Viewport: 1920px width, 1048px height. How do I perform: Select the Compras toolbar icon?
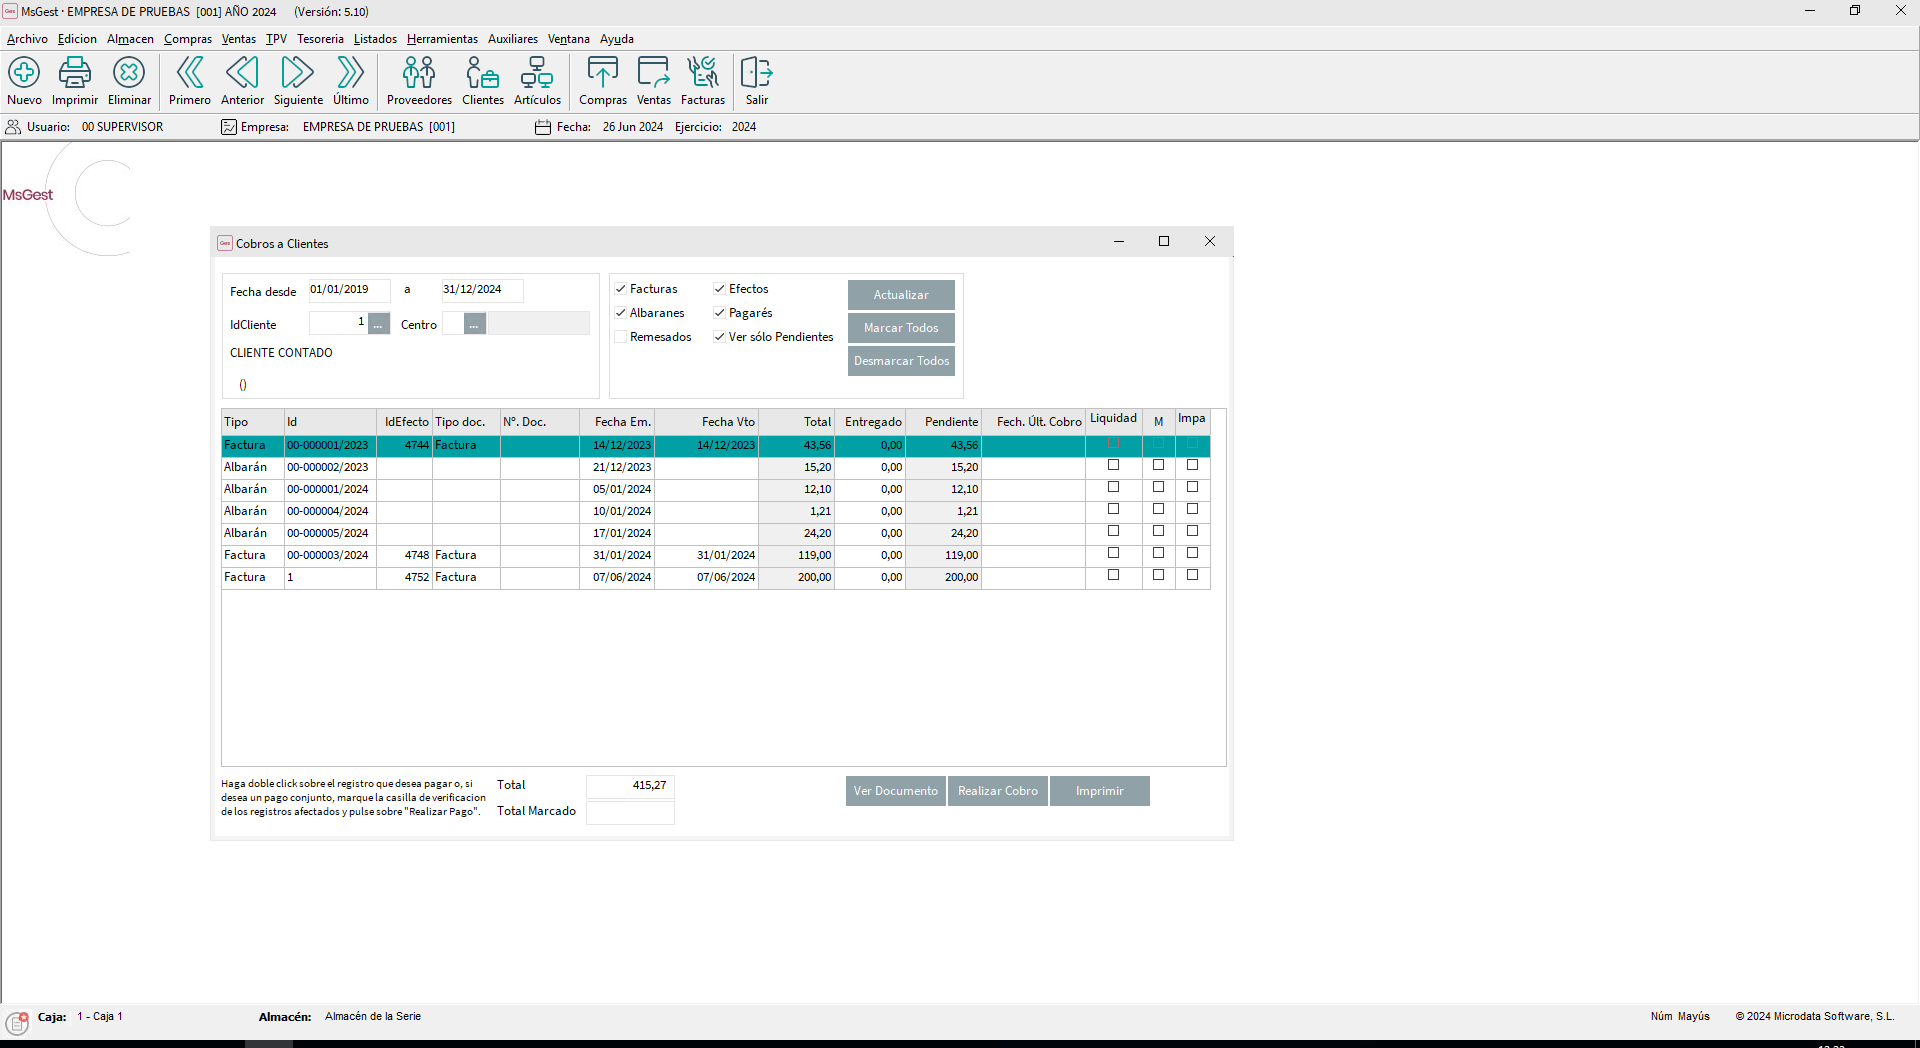click(602, 82)
